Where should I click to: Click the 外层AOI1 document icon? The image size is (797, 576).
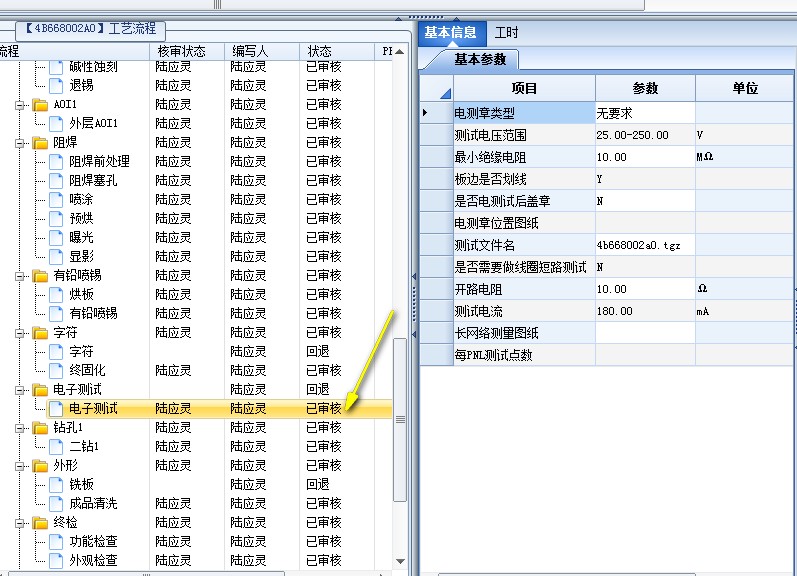[56, 124]
